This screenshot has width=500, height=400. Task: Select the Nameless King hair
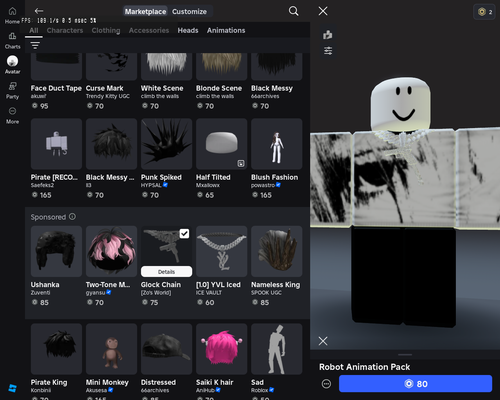(x=277, y=251)
